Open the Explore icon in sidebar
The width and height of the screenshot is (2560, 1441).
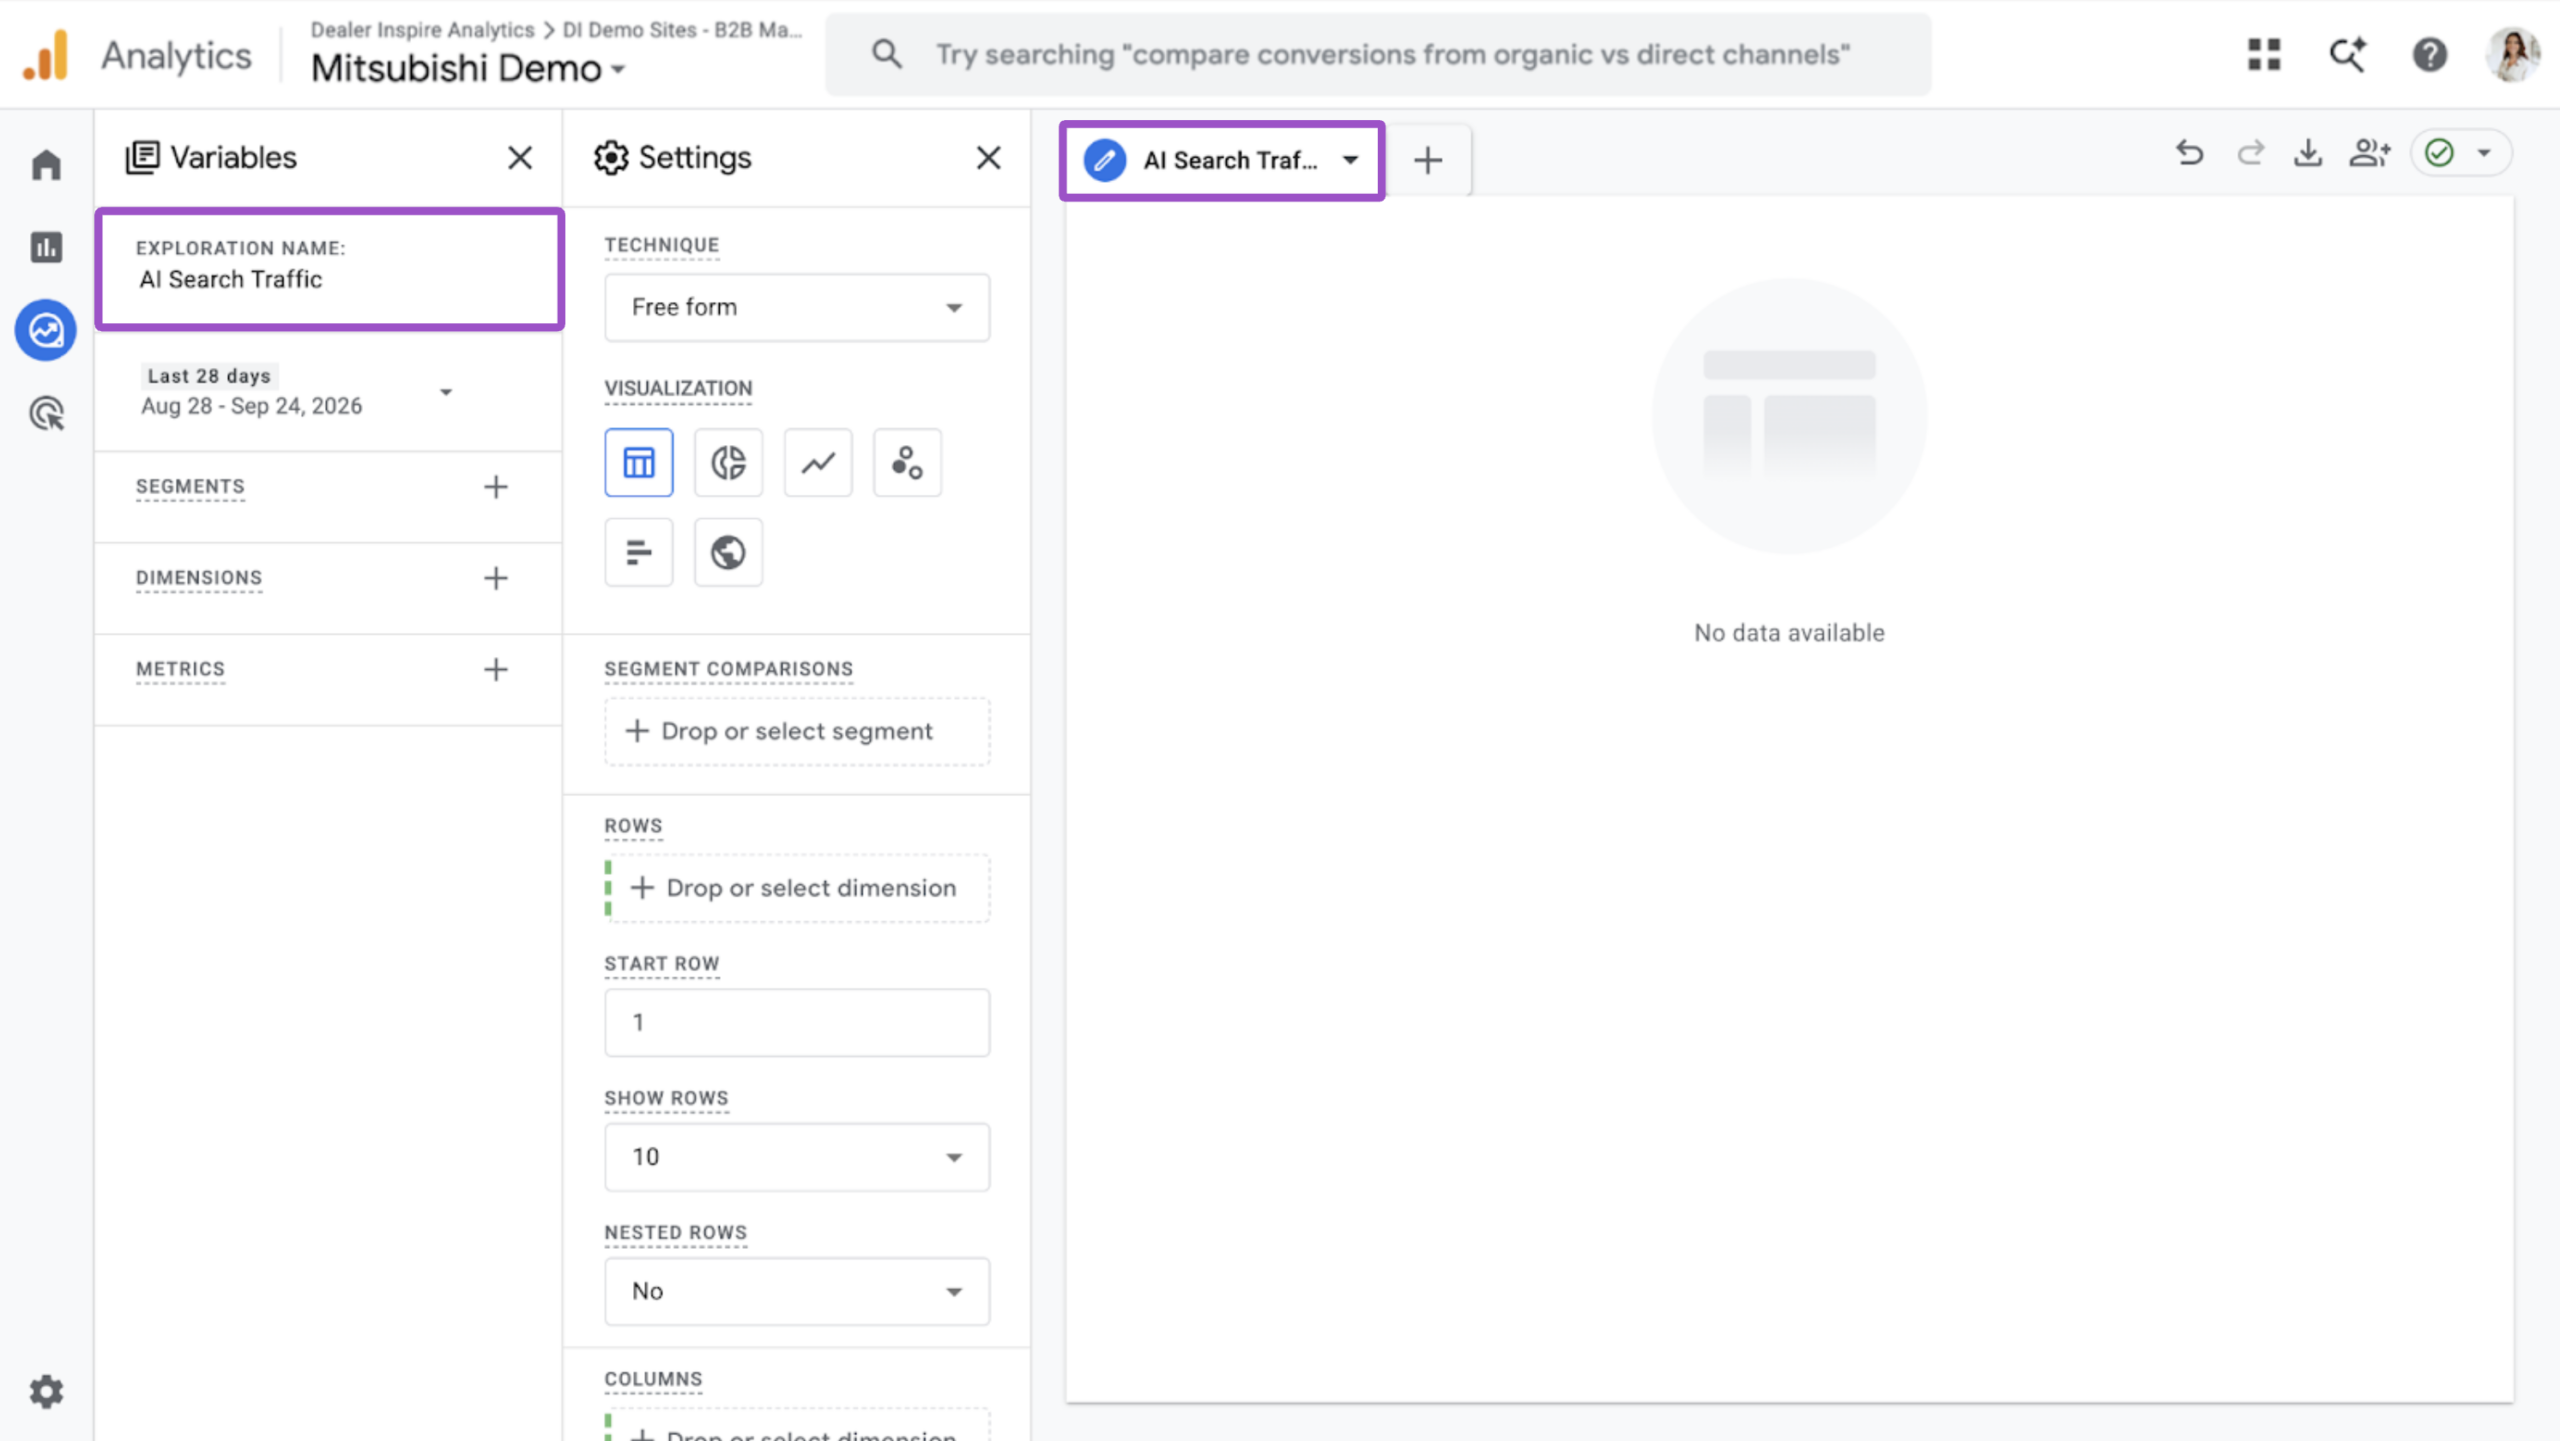pyautogui.click(x=46, y=330)
